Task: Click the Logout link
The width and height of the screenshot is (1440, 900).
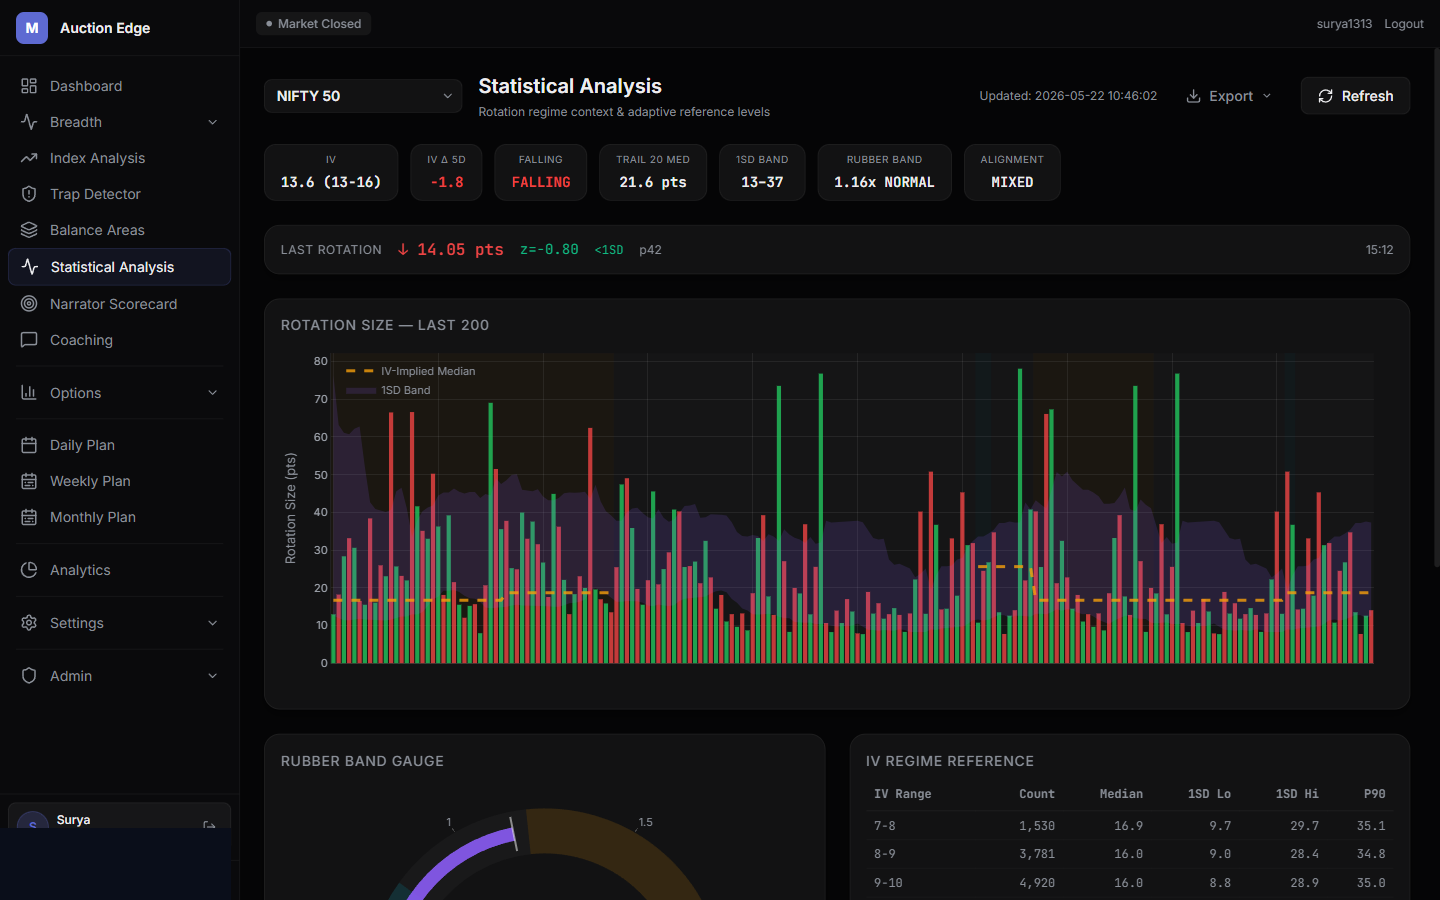Action: click(1404, 24)
